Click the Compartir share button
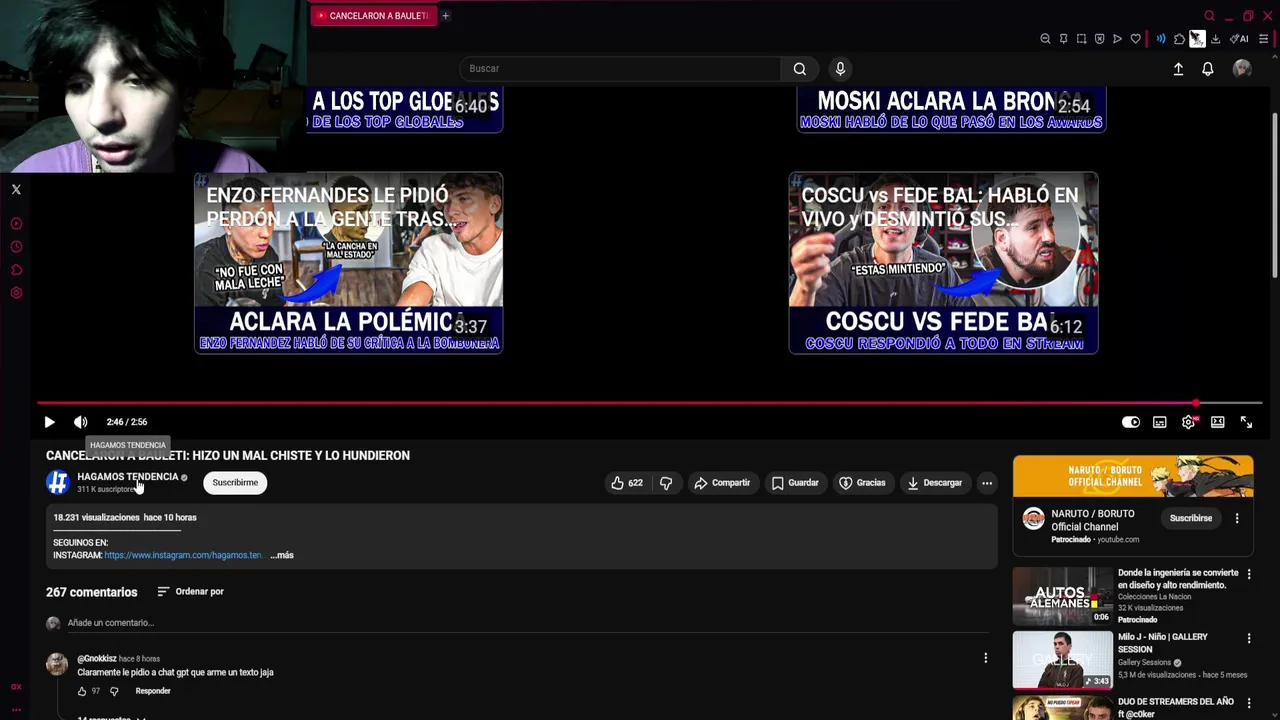The height and width of the screenshot is (720, 1280). [722, 483]
